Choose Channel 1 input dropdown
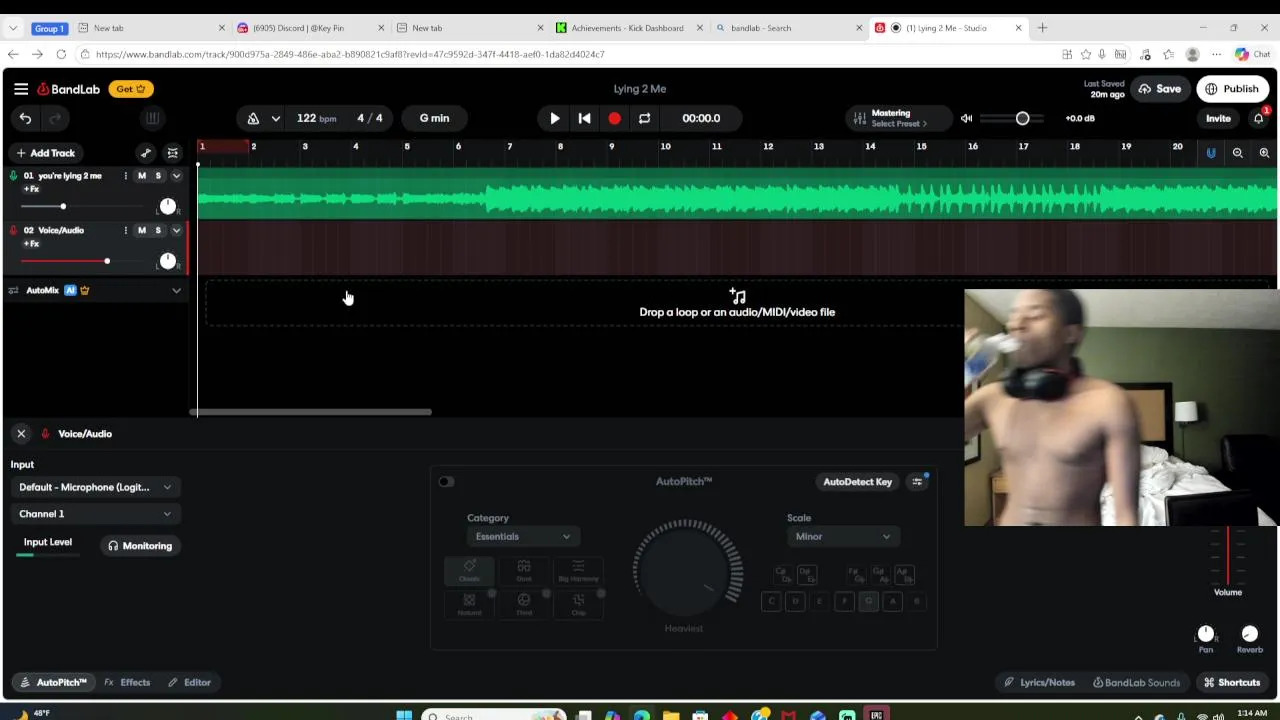Viewport: 1280px width, 720px height. click(x=95, y=514)
